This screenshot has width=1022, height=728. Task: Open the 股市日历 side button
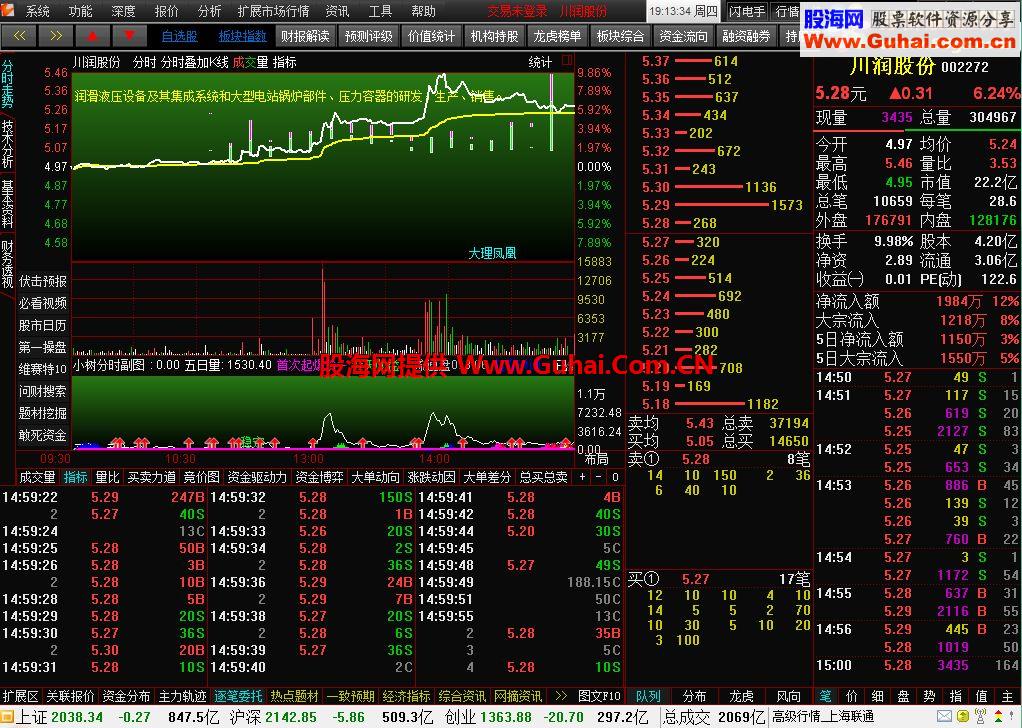click(43, 325)
